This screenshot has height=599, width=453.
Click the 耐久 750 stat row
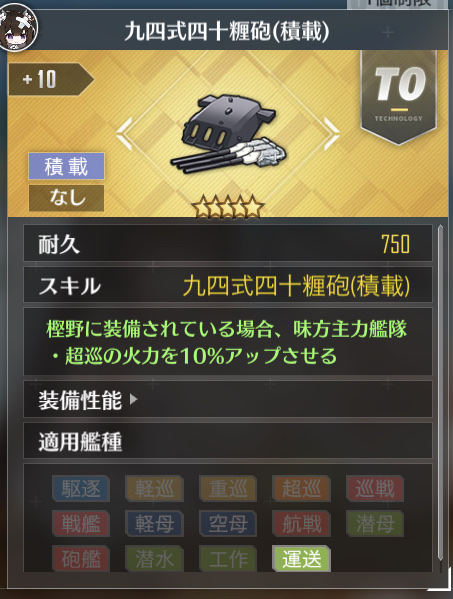click(x=228, y=243)
